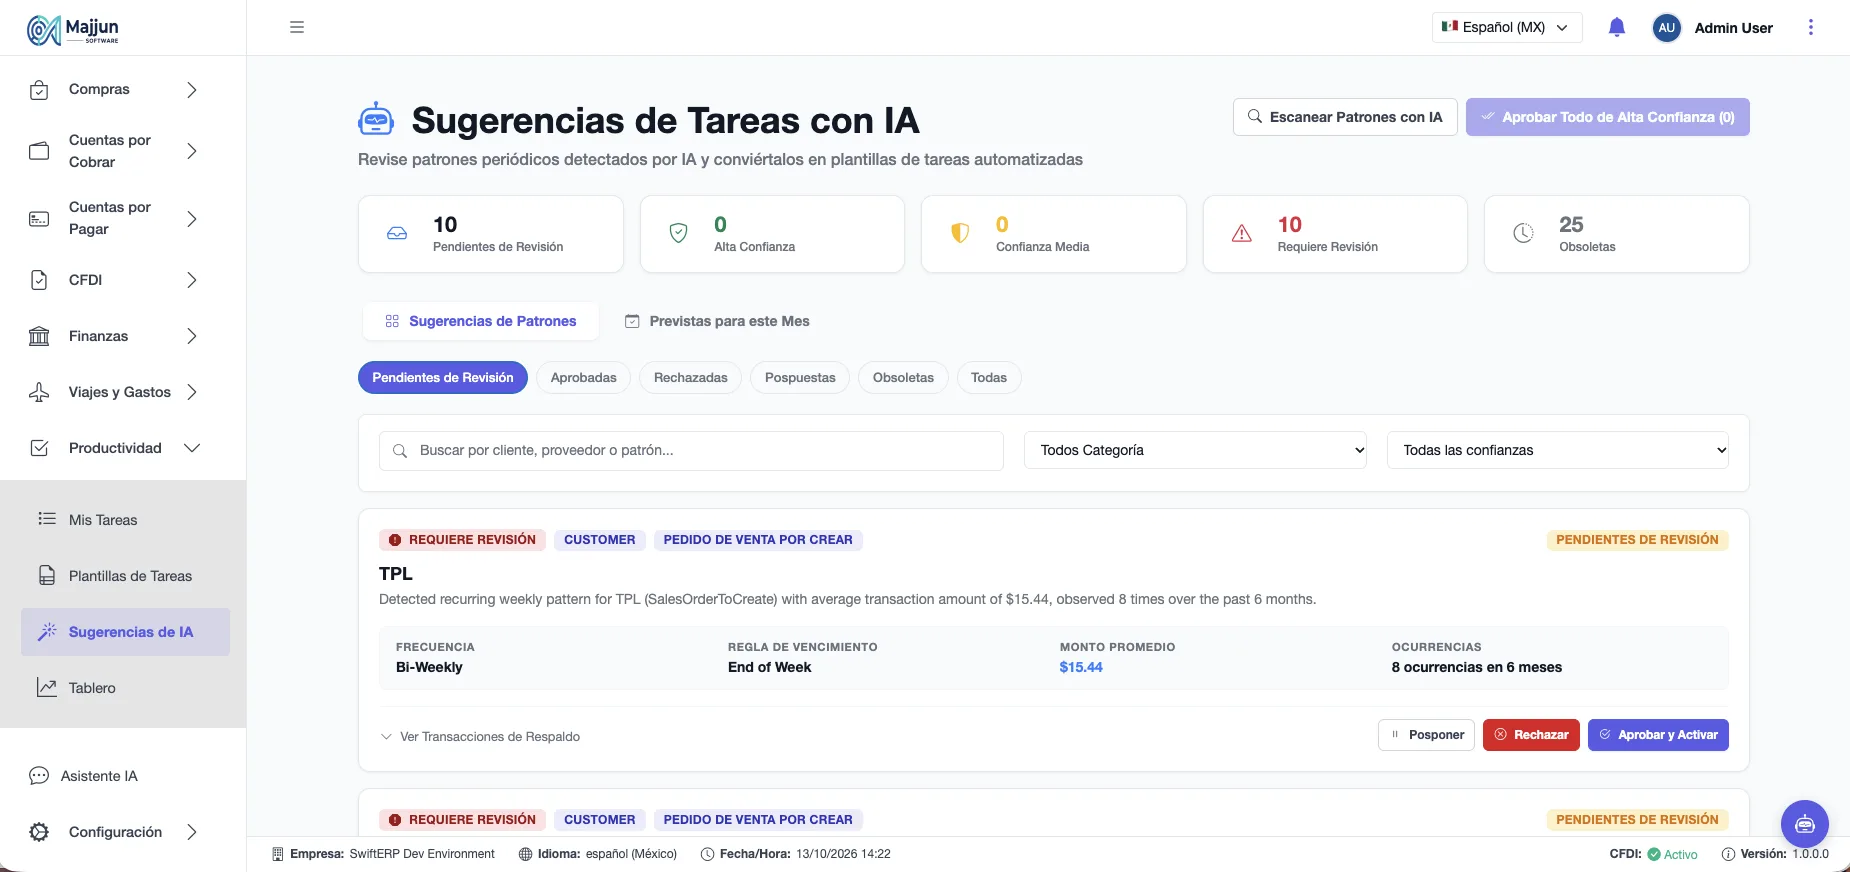Viewport: 1850px width, 872px height.
Task: Click the CFDI document icon
Action: (x=39, y=280)
